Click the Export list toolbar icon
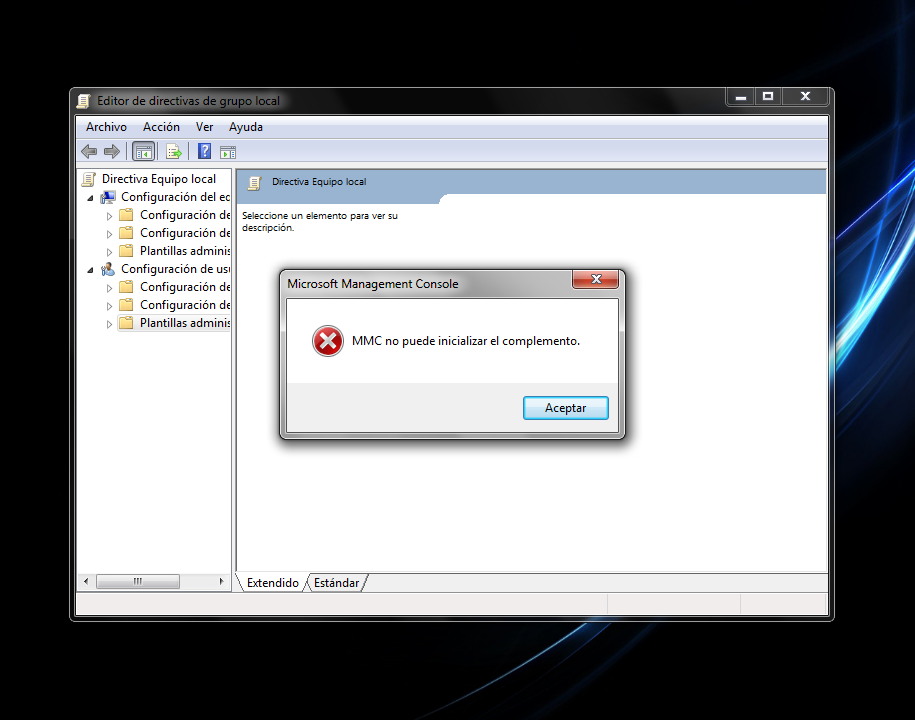915x720 pixels. pos(174,152)
